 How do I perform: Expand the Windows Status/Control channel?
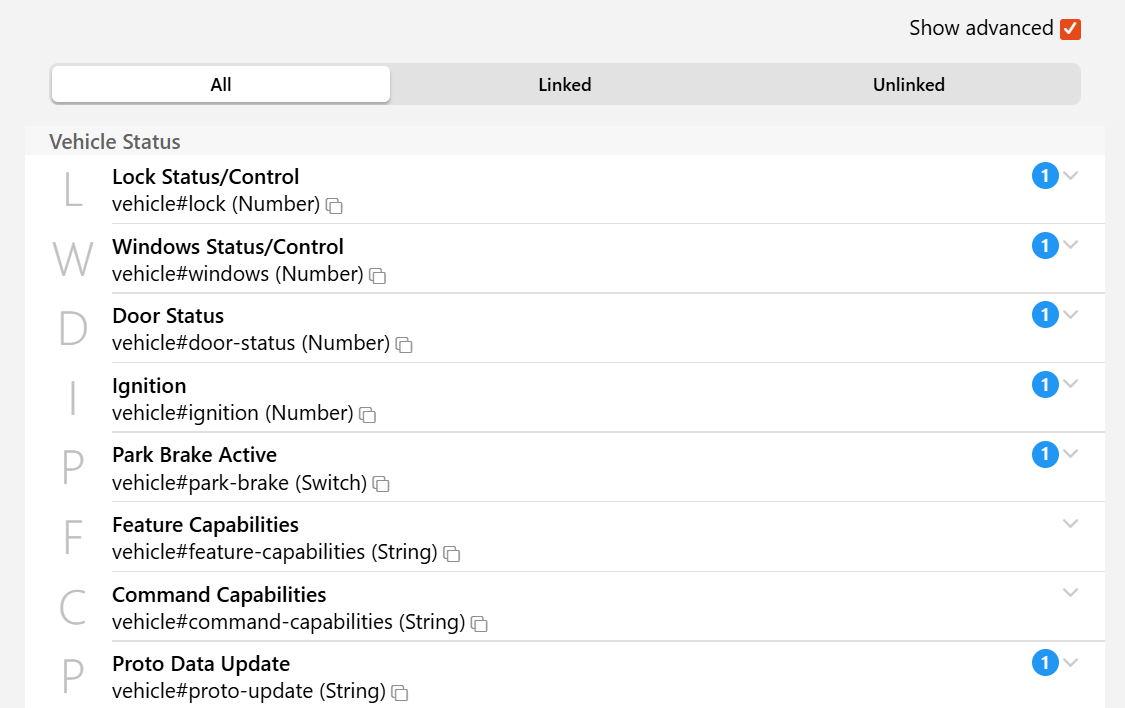click(x=1071, y=245)
